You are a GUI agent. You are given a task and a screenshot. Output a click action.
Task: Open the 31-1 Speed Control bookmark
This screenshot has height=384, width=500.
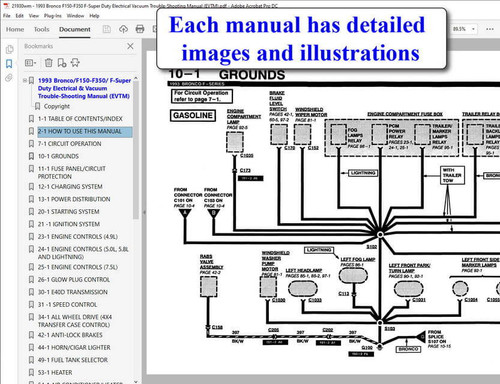click(x=67, y=305)
